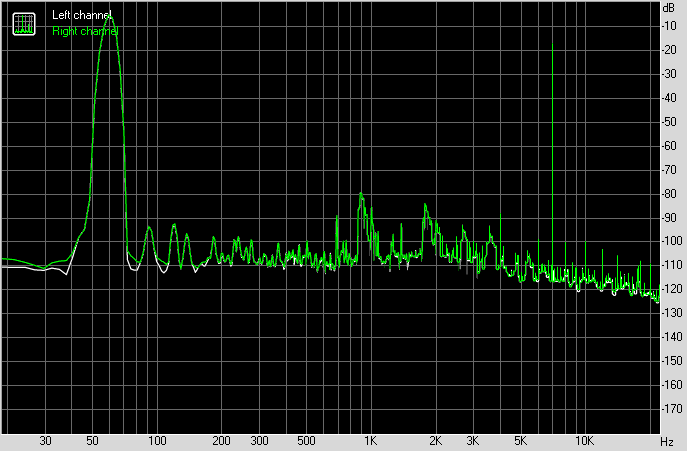687x451 pixels.
Task: Click the -10 dB axis value
Action: click(x=669, y=26)
